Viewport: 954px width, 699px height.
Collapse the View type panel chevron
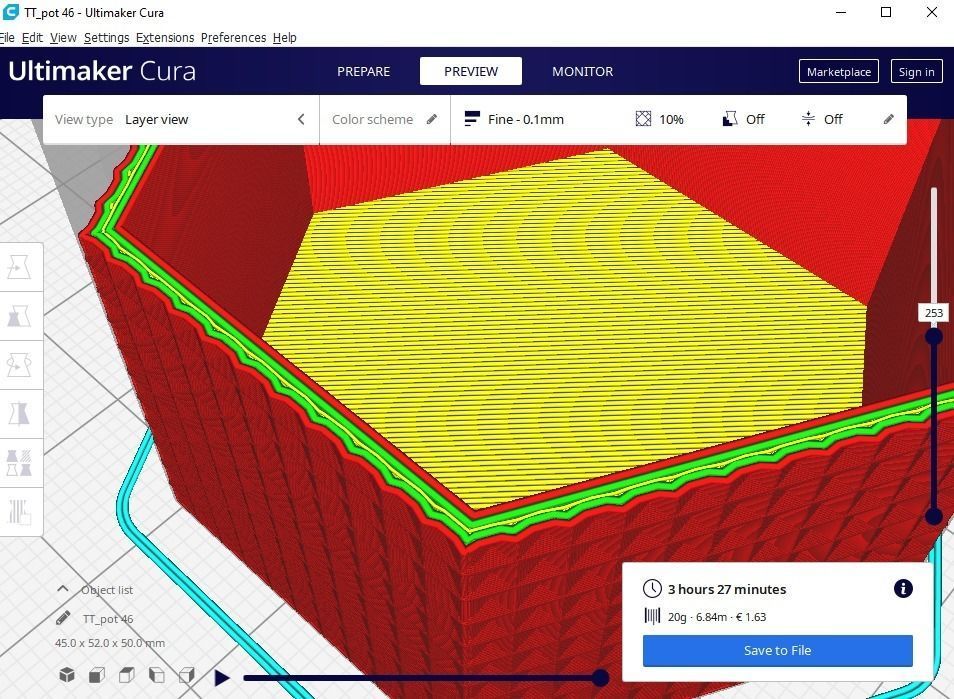[x=301, y=119]
